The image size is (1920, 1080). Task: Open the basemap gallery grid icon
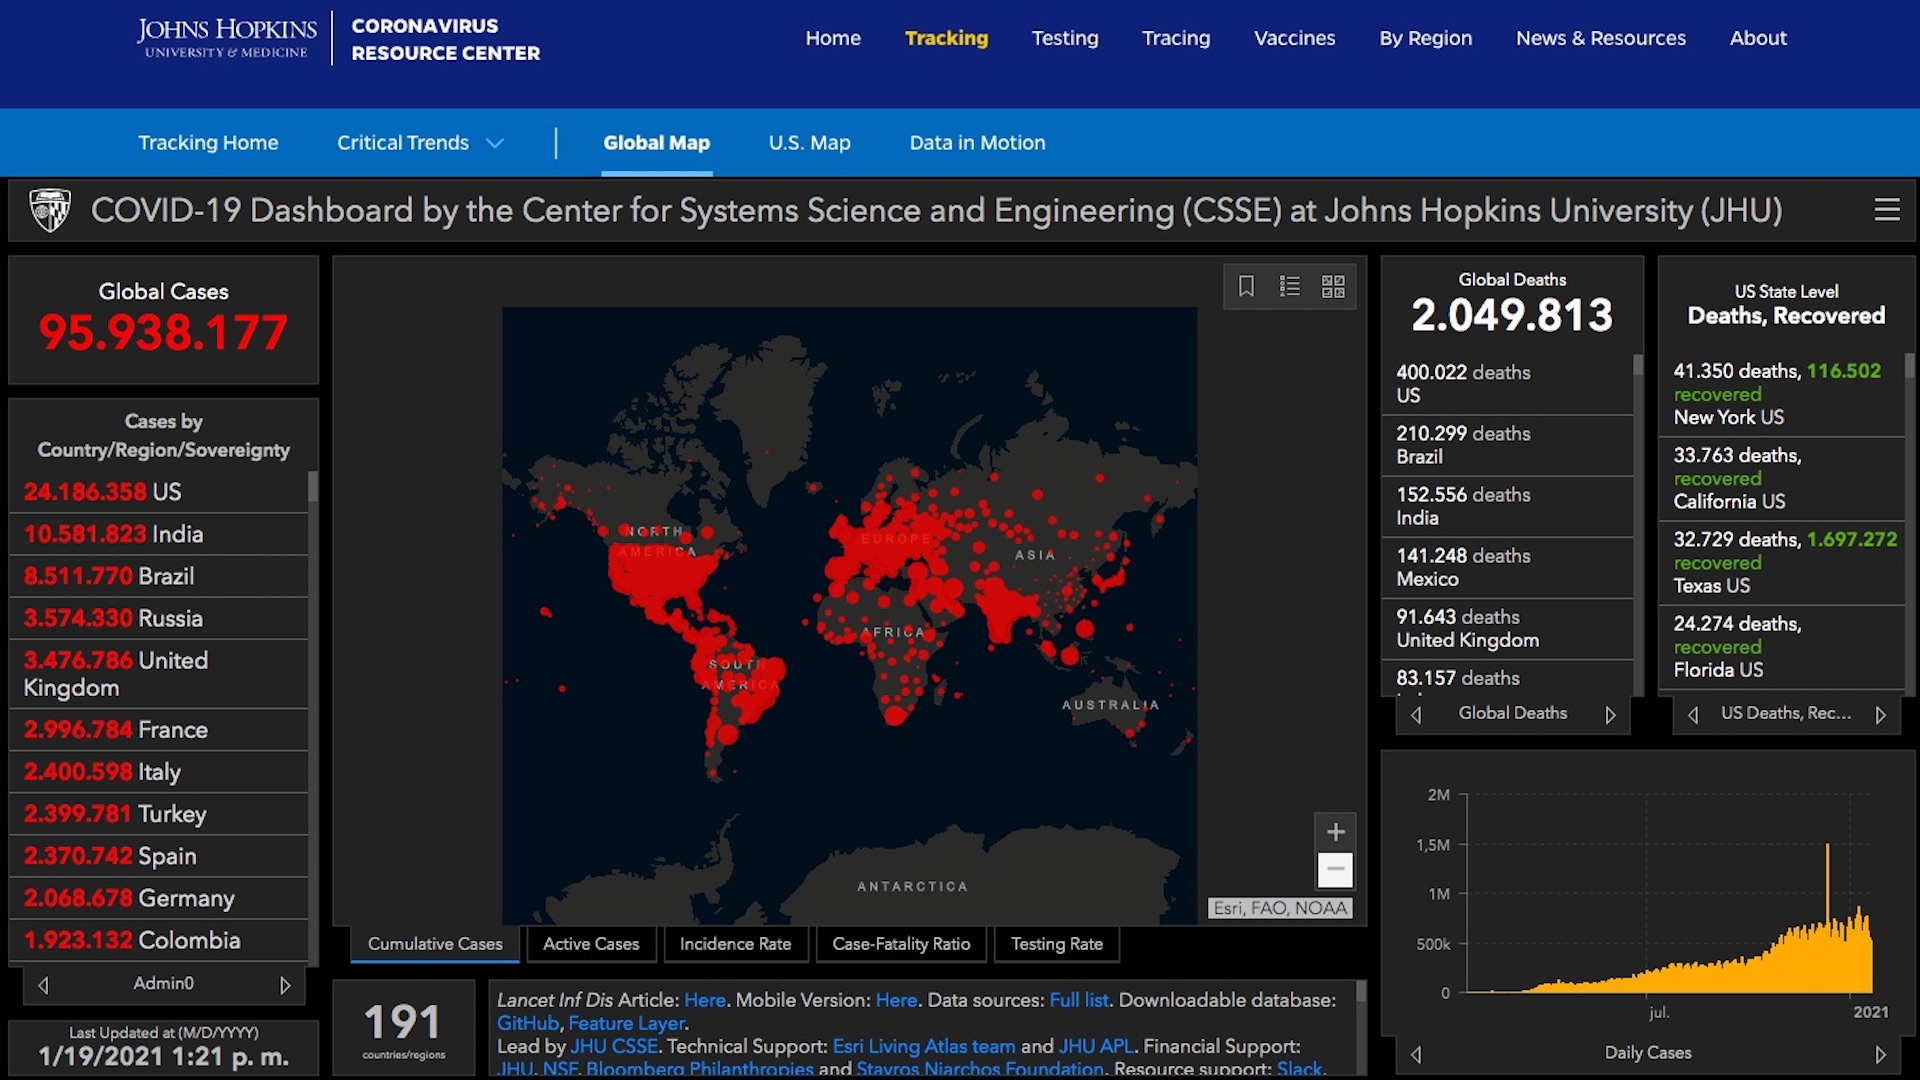1333,287
